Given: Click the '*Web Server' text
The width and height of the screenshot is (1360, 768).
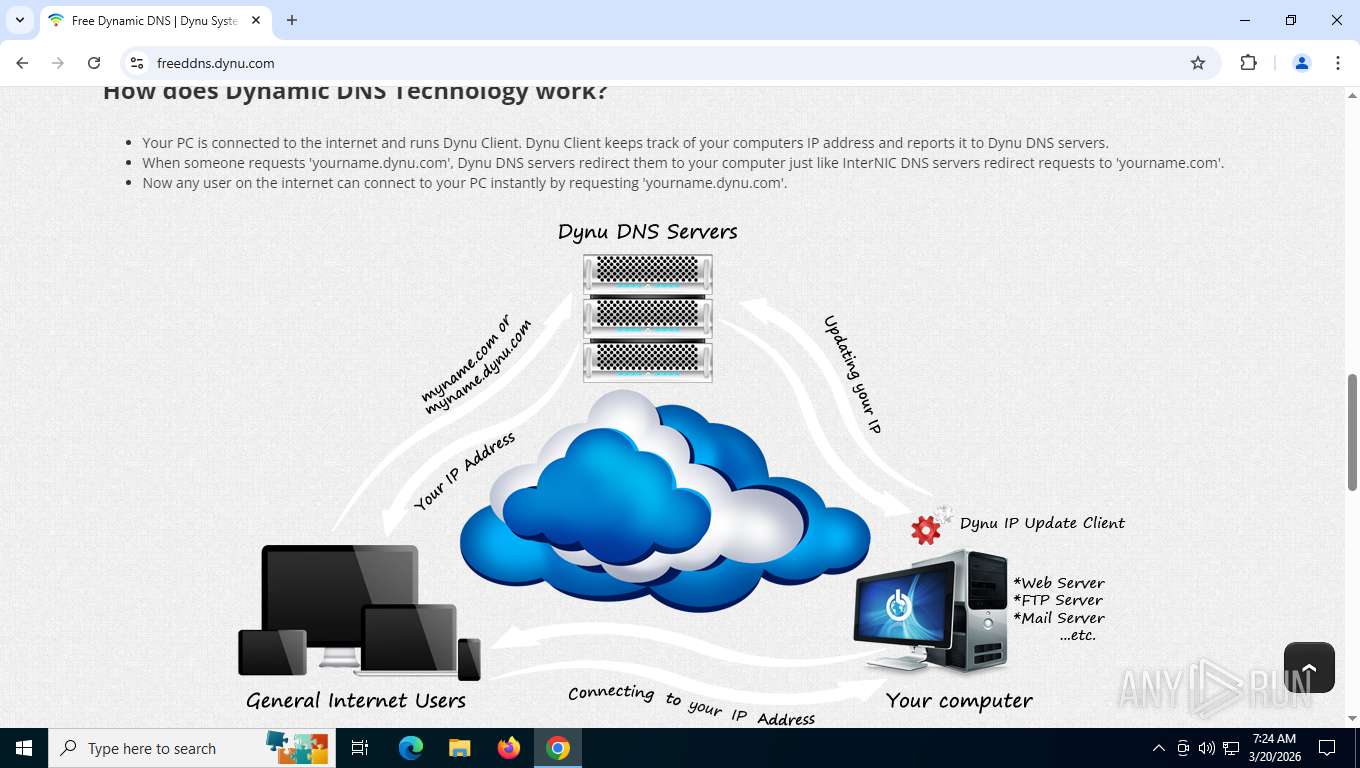Looking at the screenshot, I should tap(1059, 583).
